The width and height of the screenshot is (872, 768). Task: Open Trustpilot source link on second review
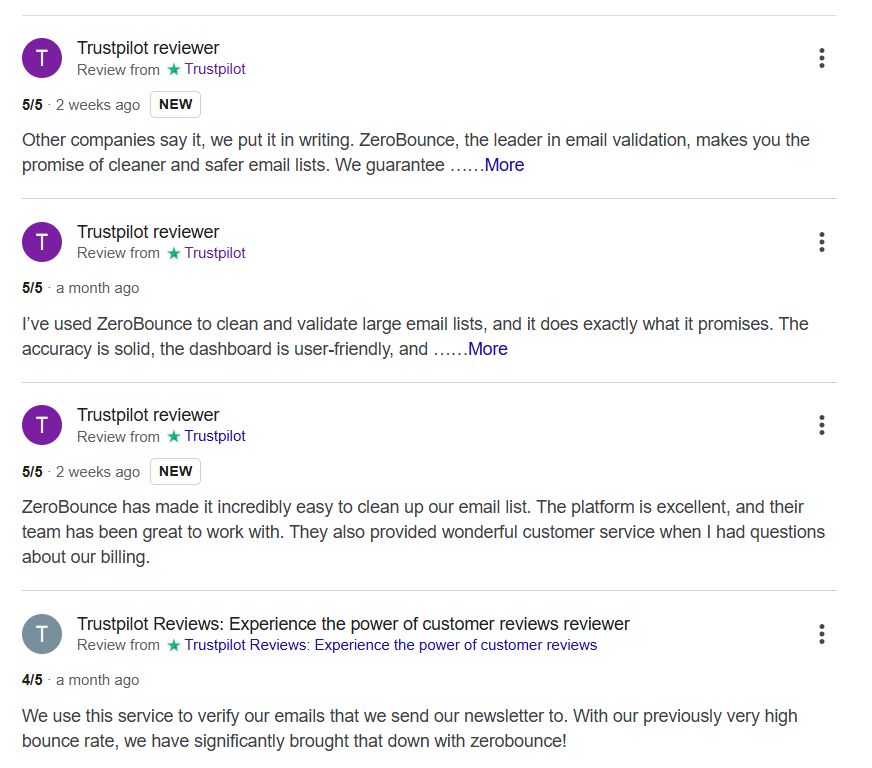pos(215,253)
